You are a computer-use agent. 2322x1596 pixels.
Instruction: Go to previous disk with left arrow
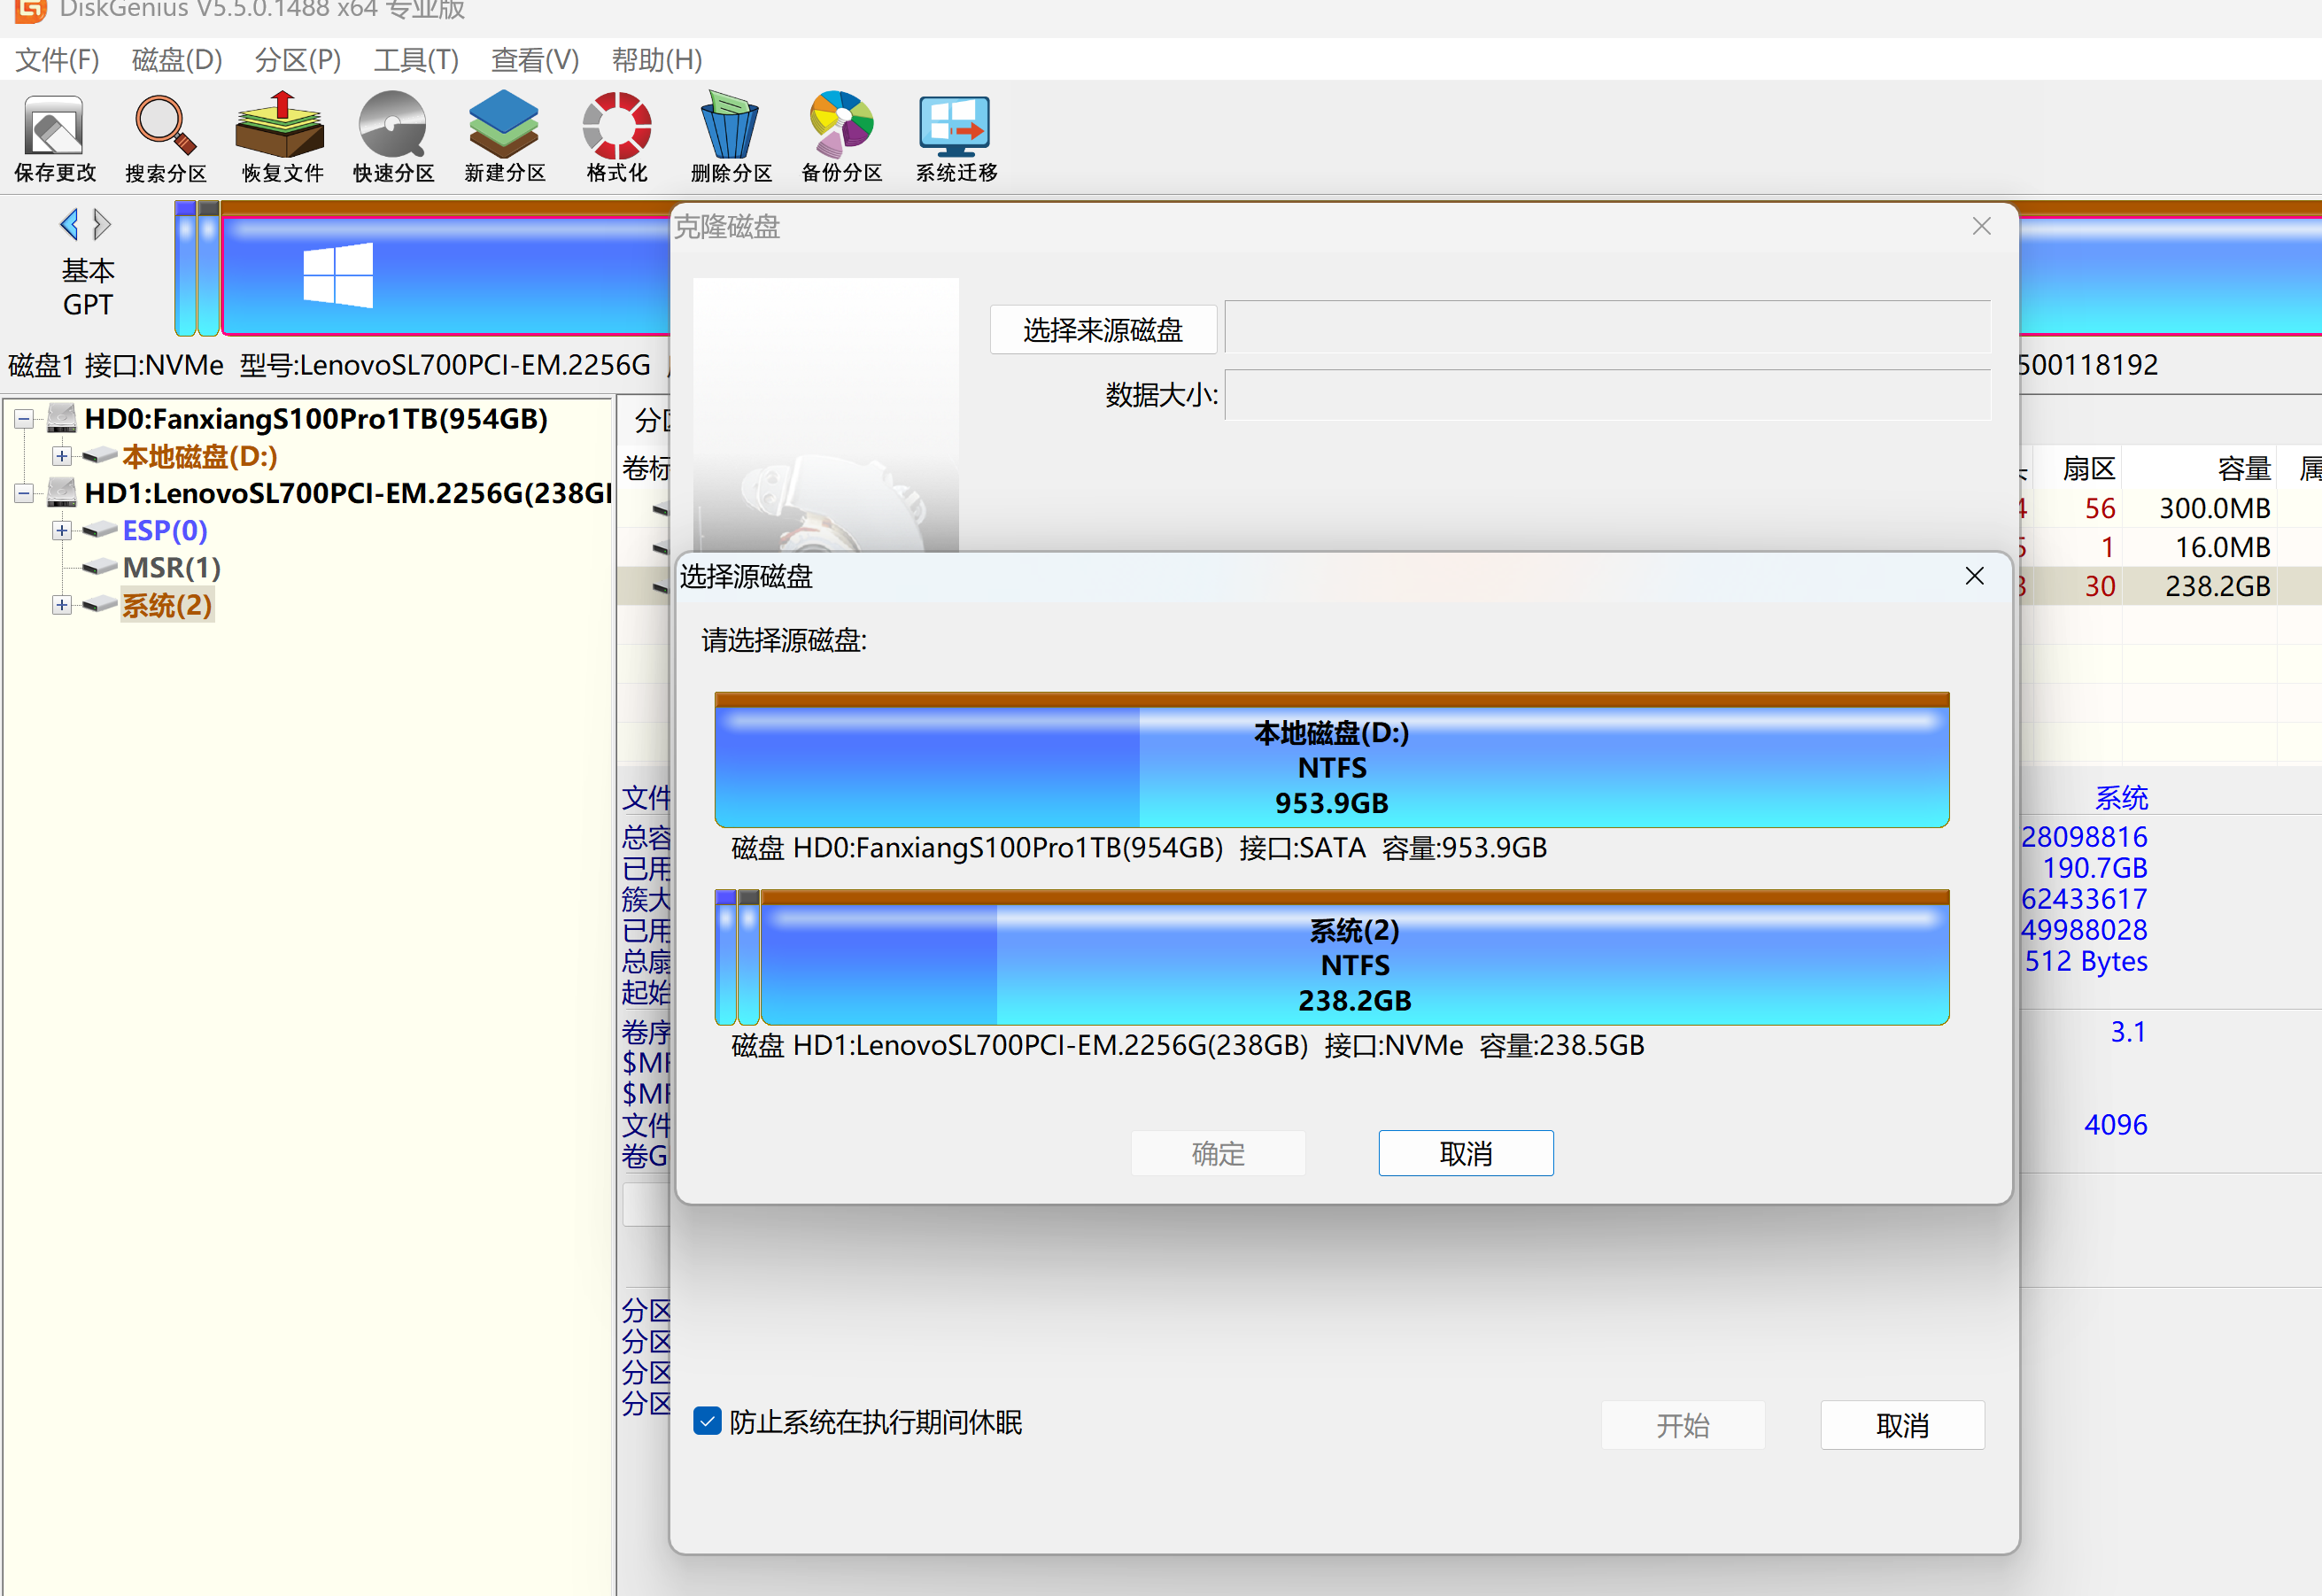coord(69,224)
